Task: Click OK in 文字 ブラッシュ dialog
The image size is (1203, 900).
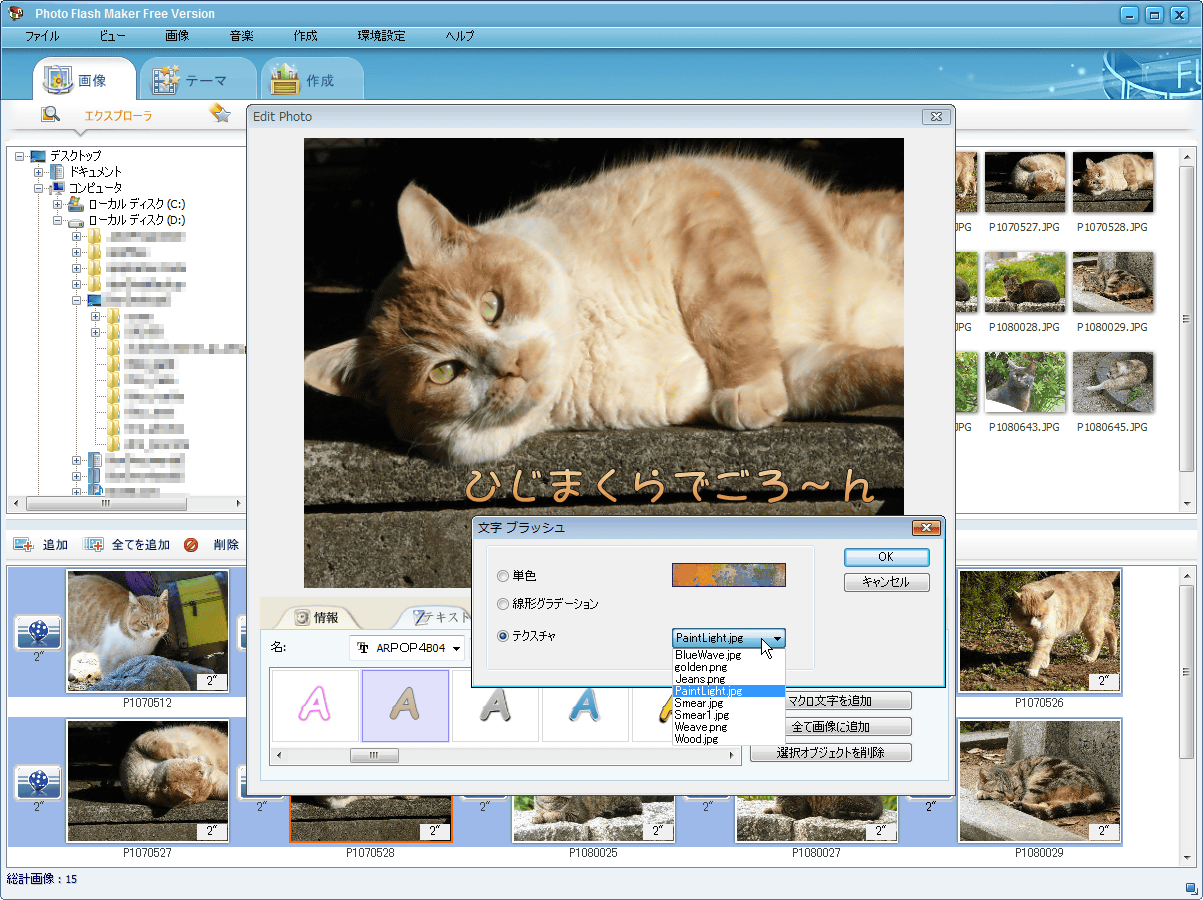Action: 886,557
